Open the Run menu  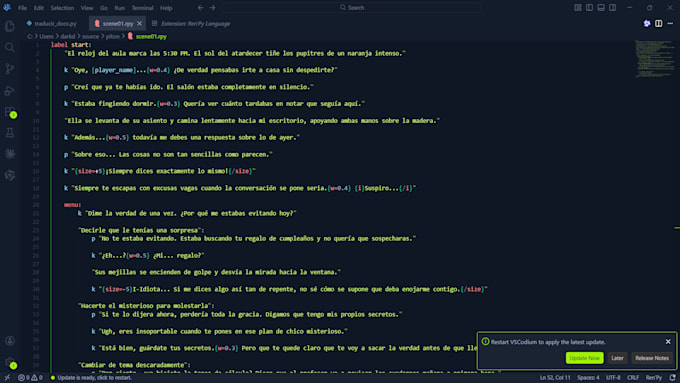[x=120, y=8]
